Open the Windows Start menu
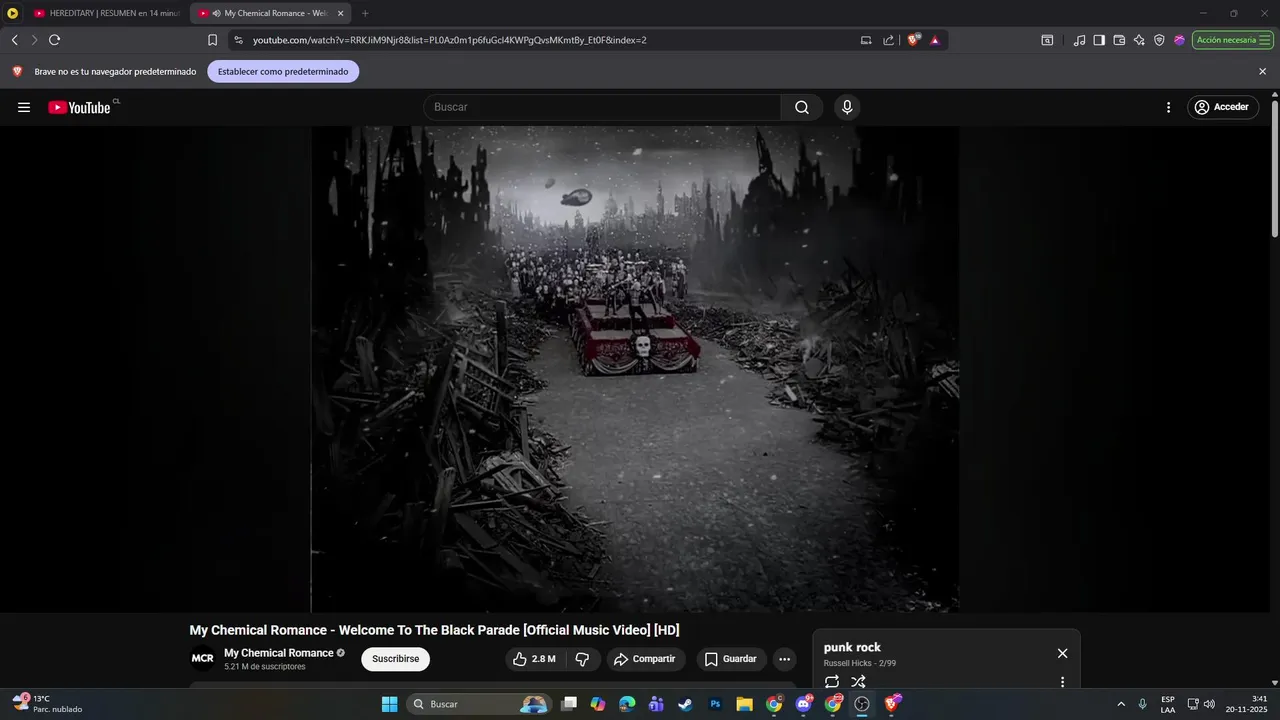The width and height of the screenshot is (1280, 720). [x=389, y=704]
